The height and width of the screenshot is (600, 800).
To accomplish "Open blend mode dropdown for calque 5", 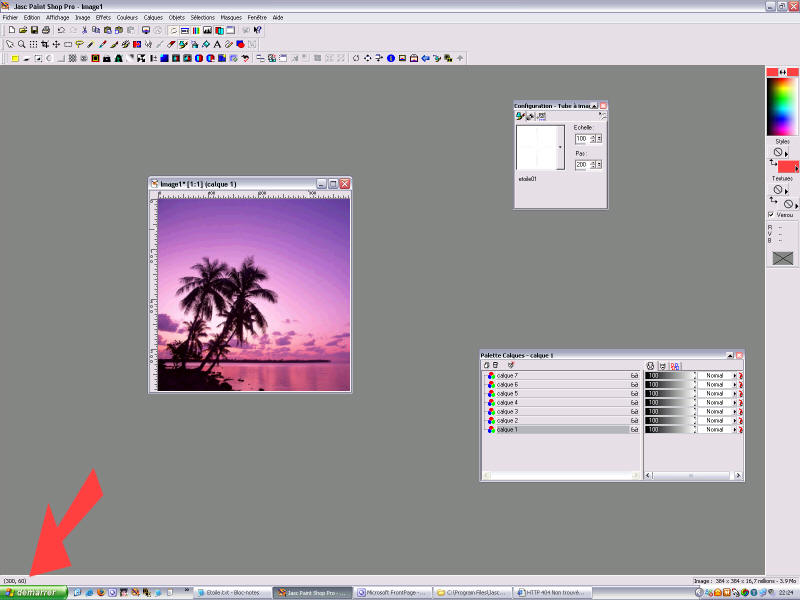I will 717,393.
